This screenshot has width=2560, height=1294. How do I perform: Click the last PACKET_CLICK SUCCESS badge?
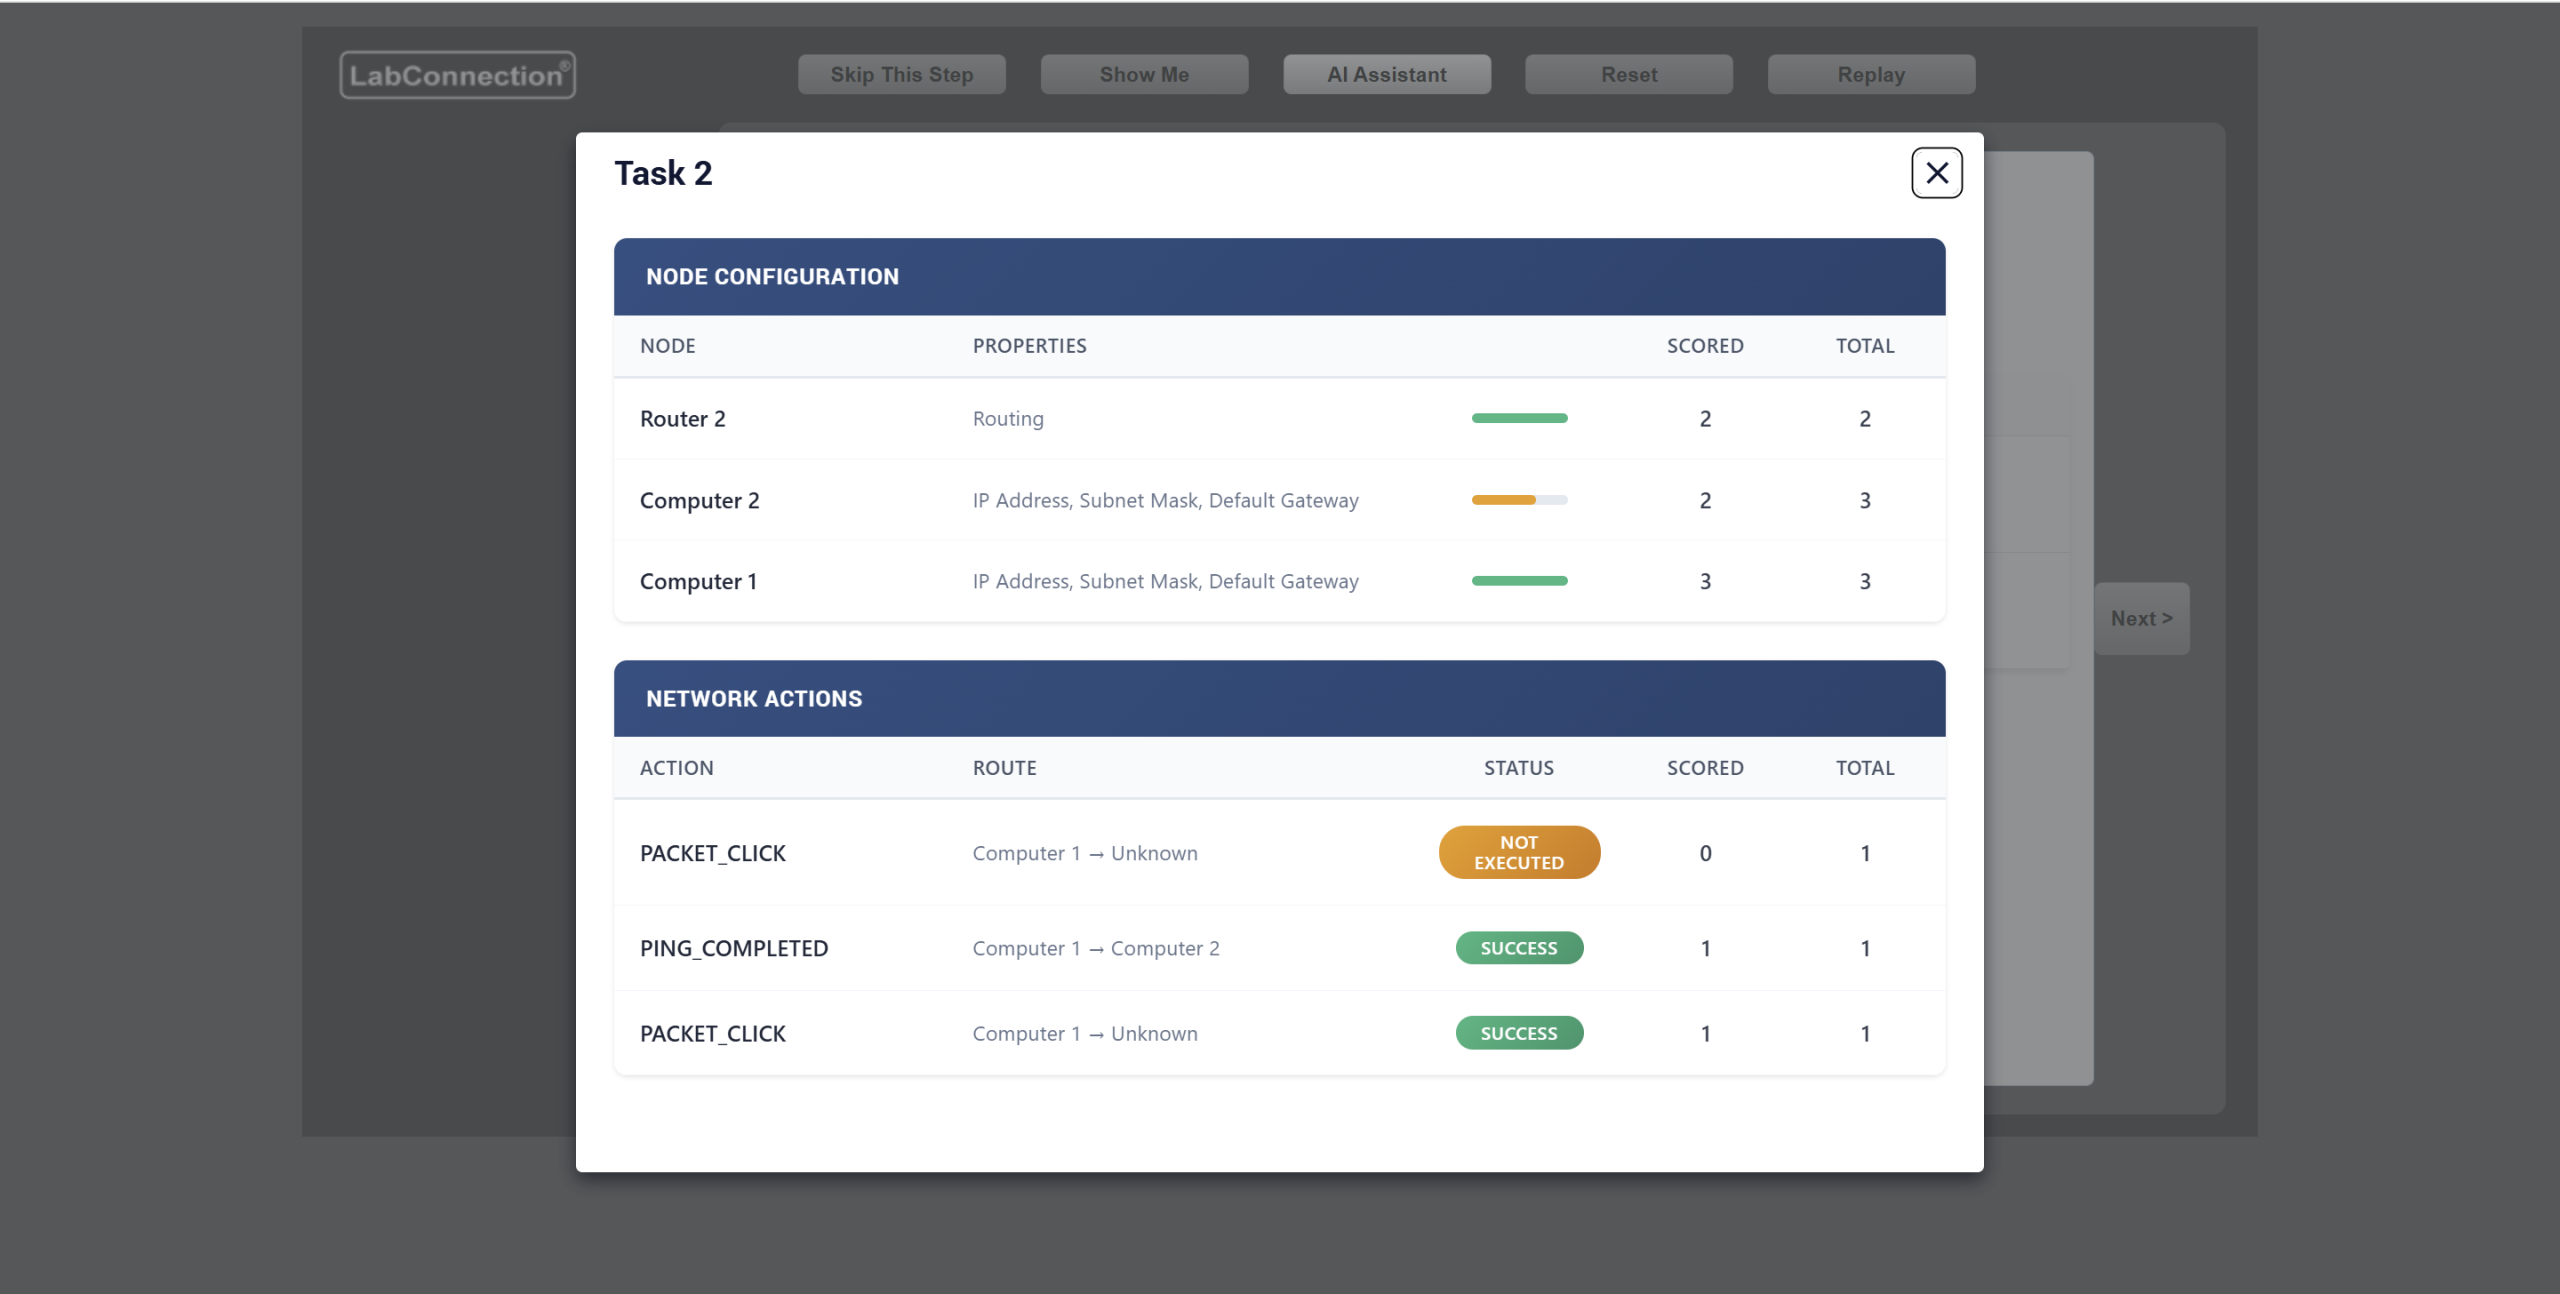pyautogui.click(x=1518, y=1033)
